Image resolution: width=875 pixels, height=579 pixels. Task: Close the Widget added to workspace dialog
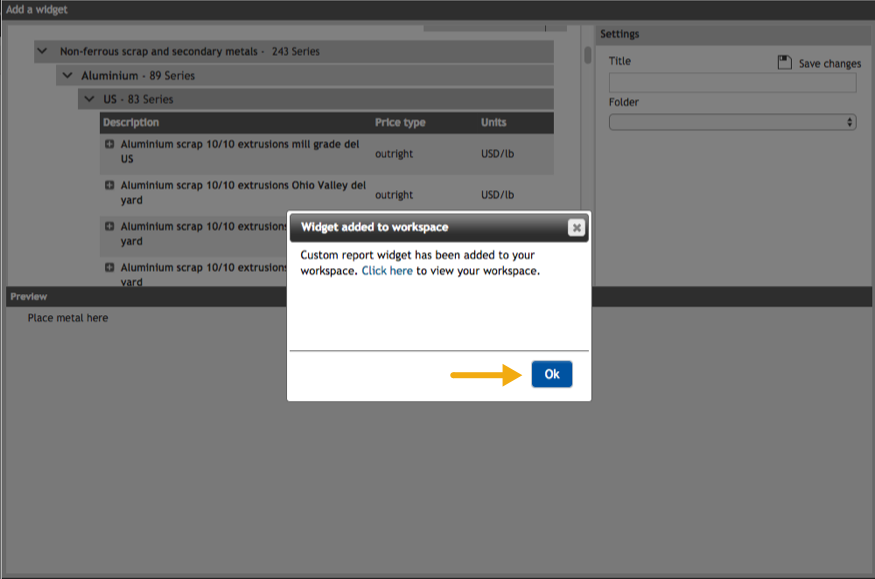coord(576,227)
